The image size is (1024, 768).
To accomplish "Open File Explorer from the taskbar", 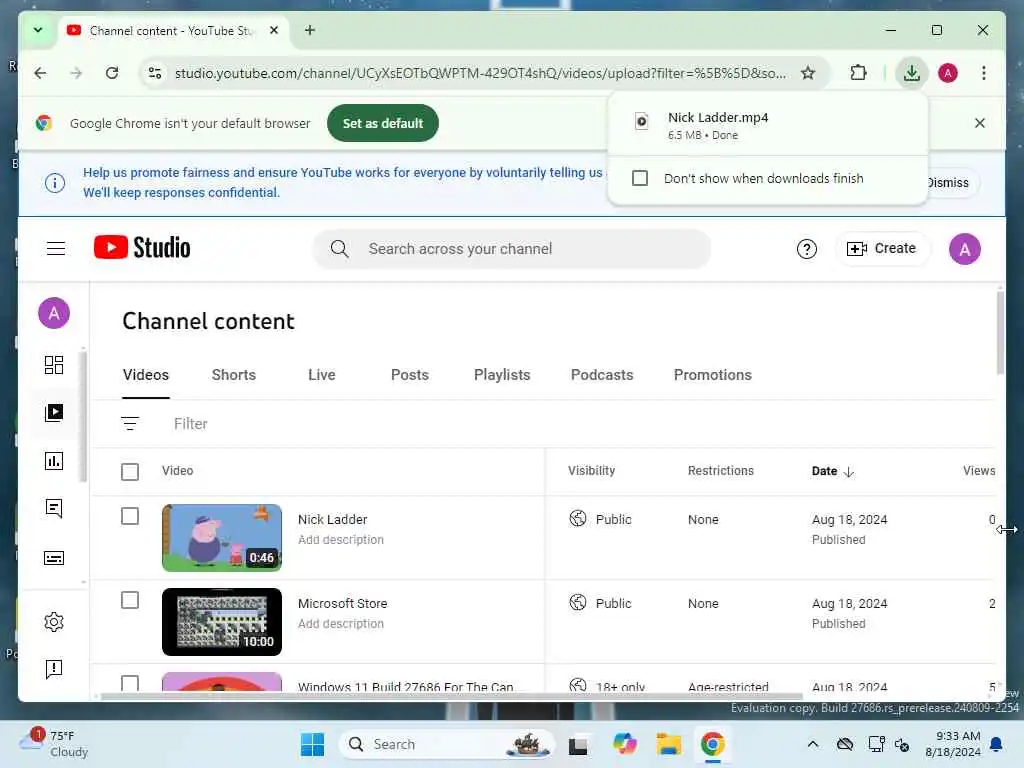I will point(669,744).
